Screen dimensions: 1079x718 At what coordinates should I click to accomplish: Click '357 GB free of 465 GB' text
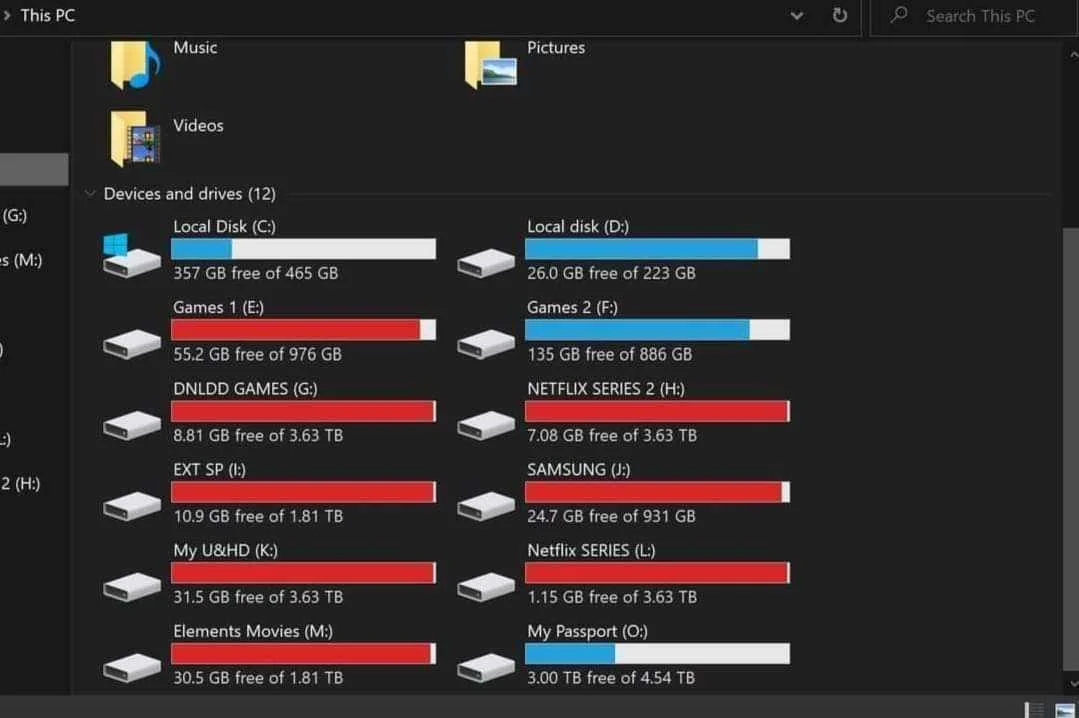coord(256,273)
